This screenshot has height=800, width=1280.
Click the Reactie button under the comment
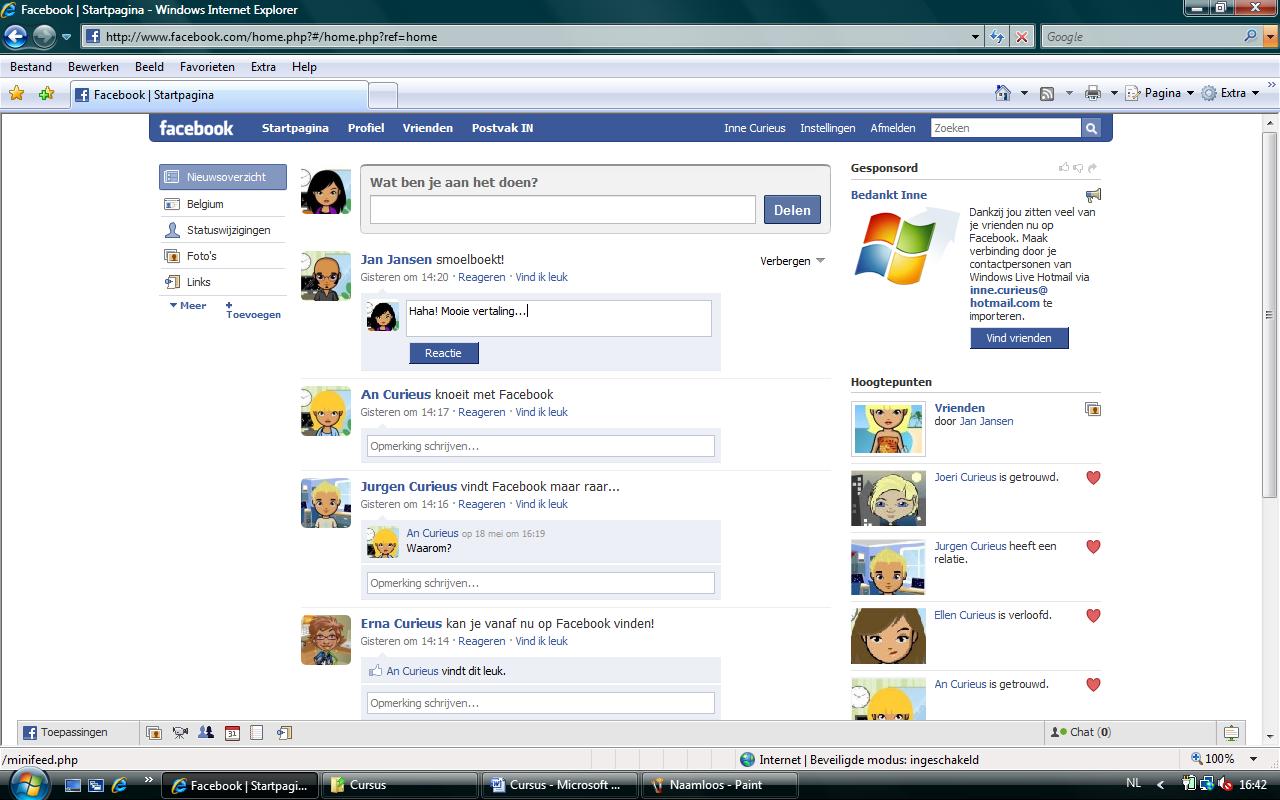tap(443, 353)
